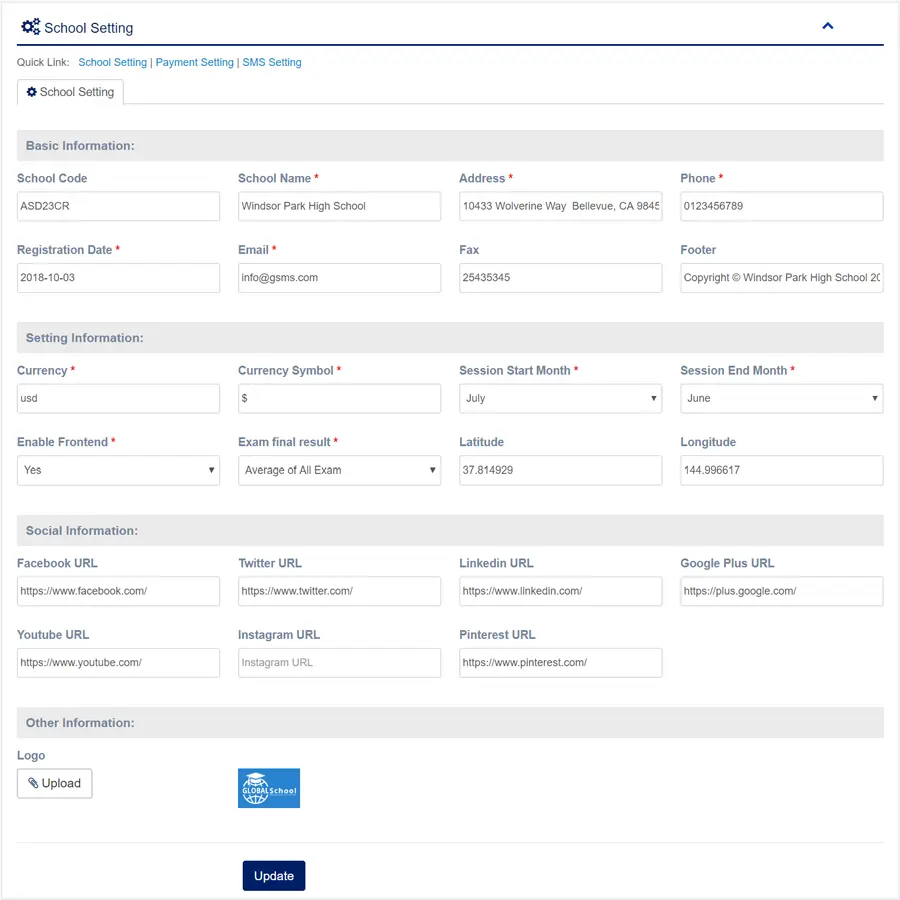Click the empty Instagram URL field
This screenshot has width=900, height=900.
(339, 663)
